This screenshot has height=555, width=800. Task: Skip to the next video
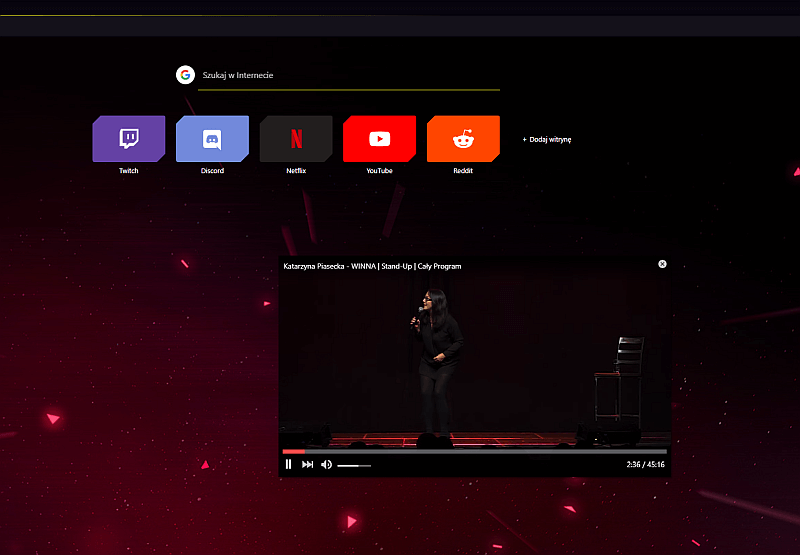[x=307, y=464]
